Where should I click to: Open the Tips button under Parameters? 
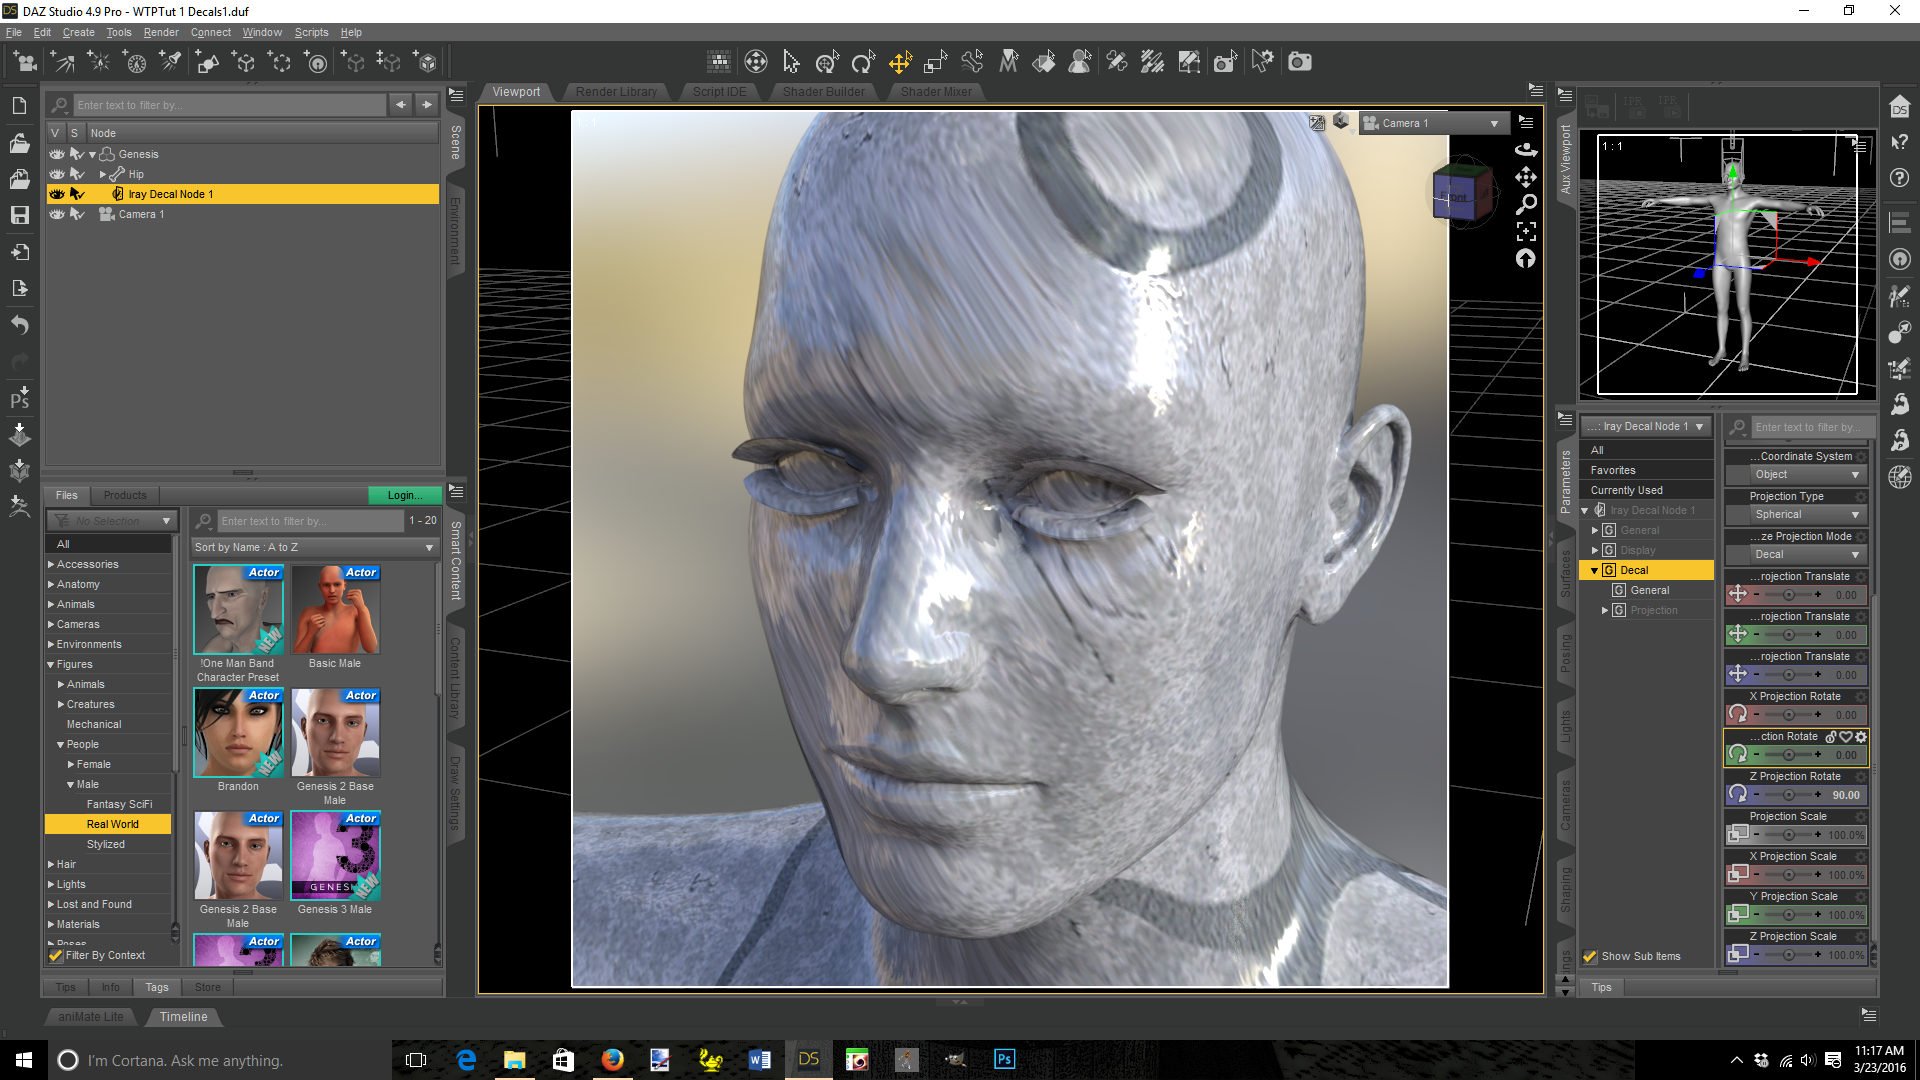(x=1602, y=988)
